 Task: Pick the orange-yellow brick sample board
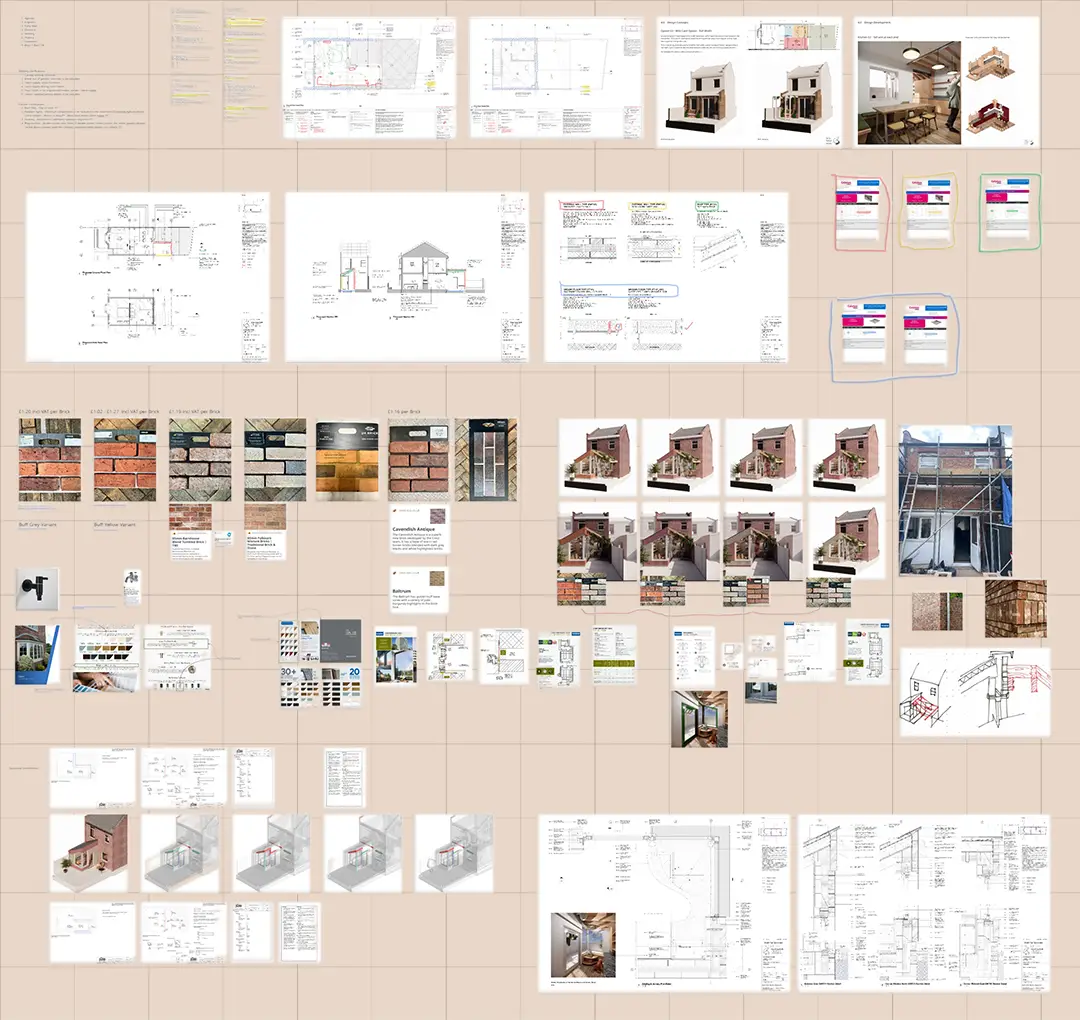pos(345,460)
